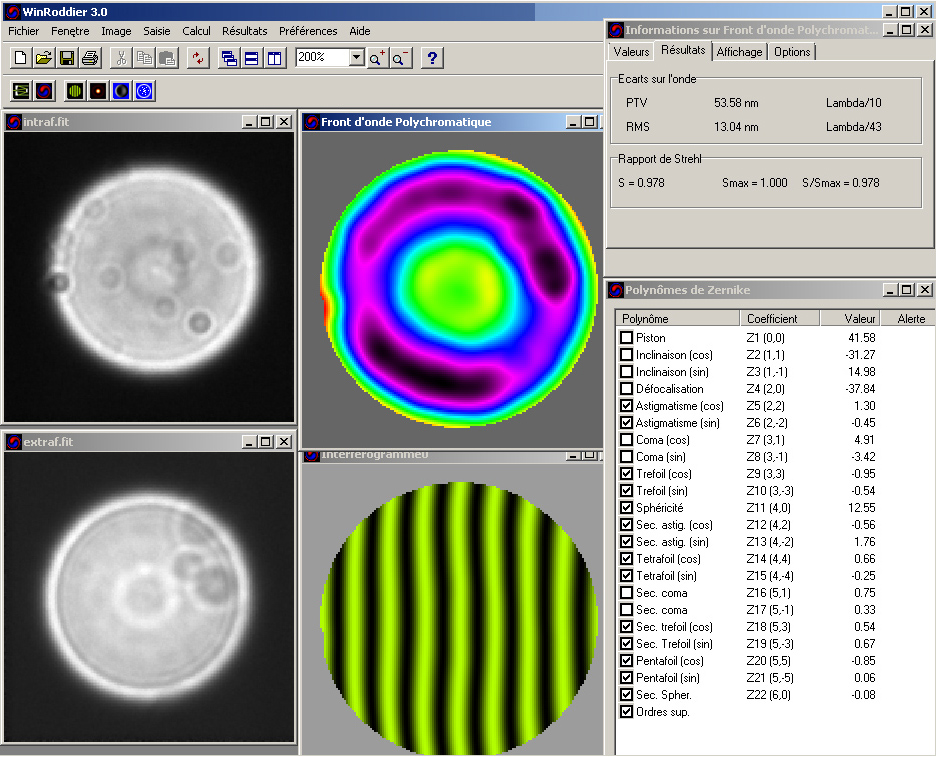Open Help with the question mark icon
936x757 pixels.
click(431, 58)
